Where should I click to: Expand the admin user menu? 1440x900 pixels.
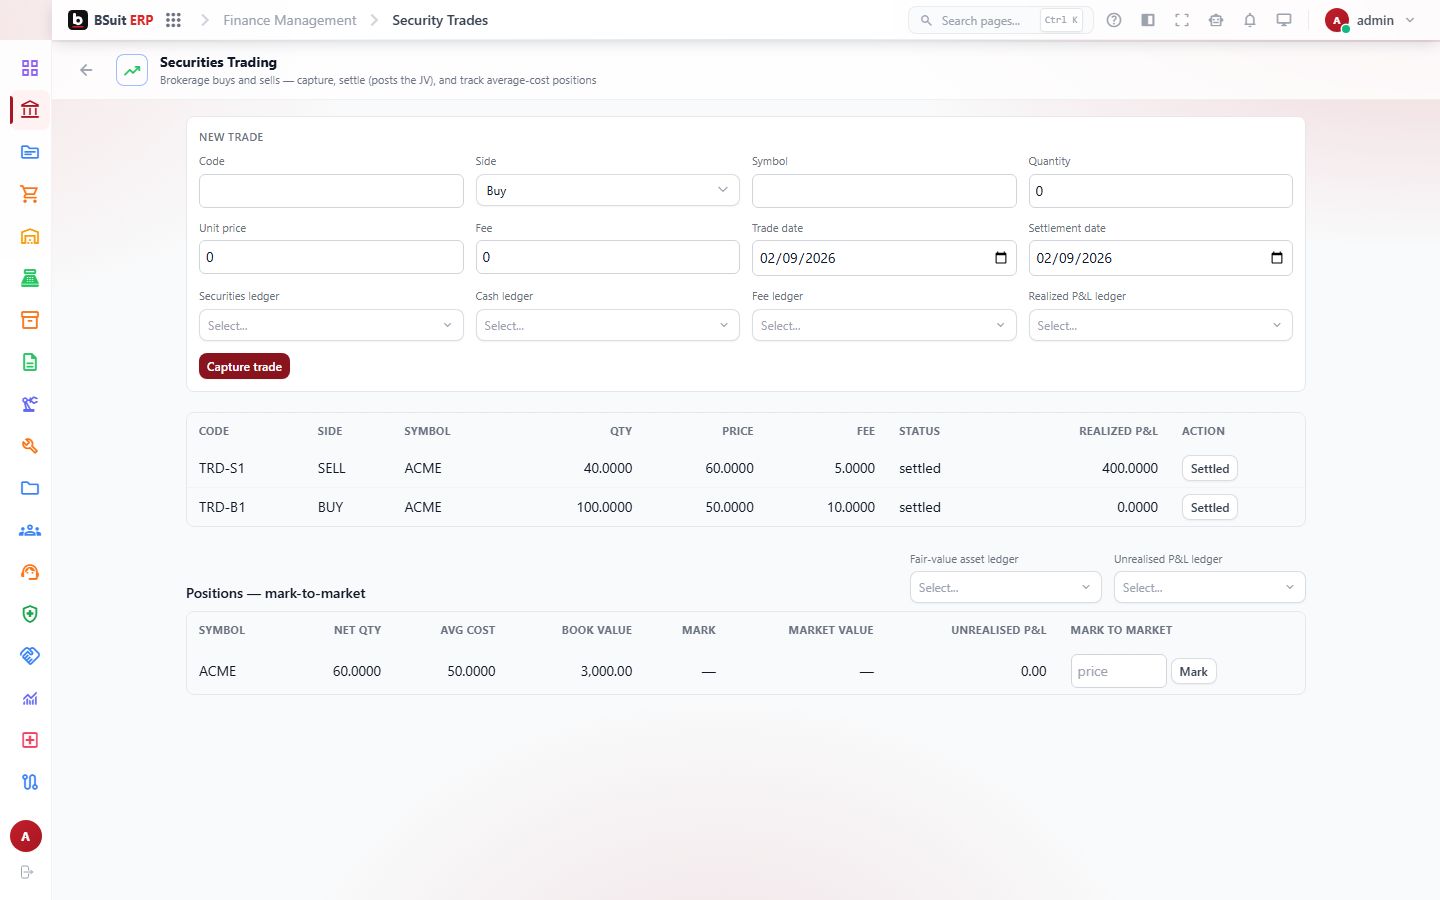coord(1370,20)
